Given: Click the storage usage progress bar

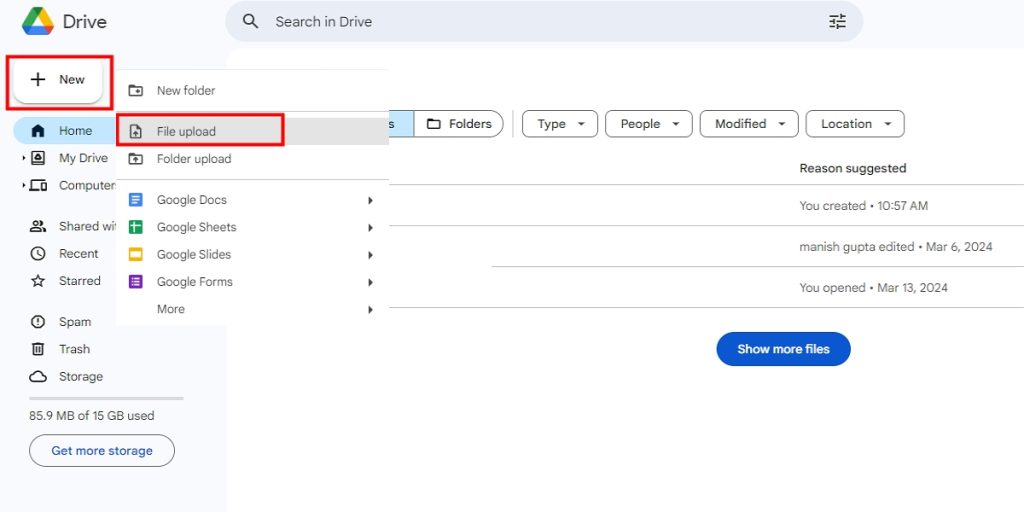Looking at the screenshot, I should point(106,398).
